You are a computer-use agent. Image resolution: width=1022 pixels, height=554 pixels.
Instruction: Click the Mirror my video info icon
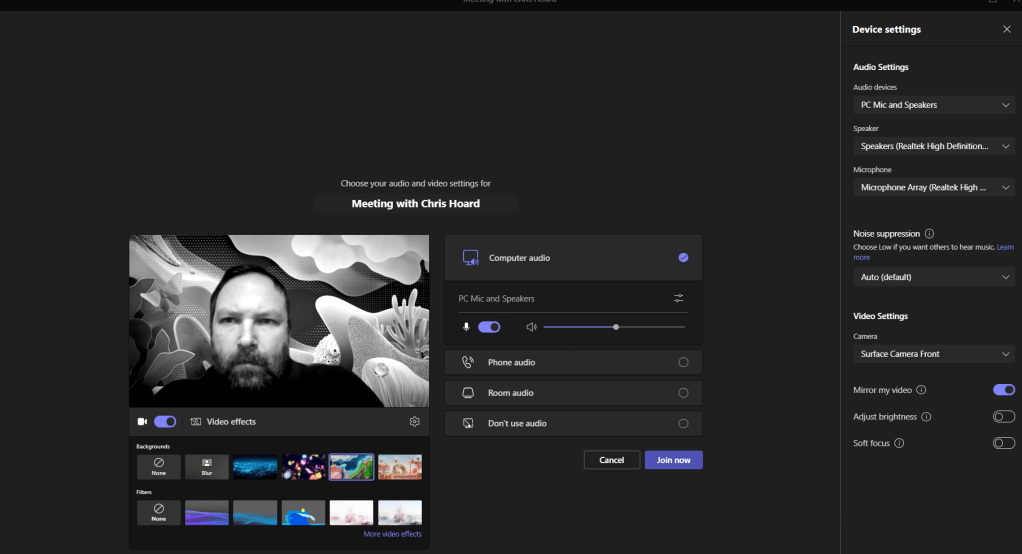pos(921,390)
